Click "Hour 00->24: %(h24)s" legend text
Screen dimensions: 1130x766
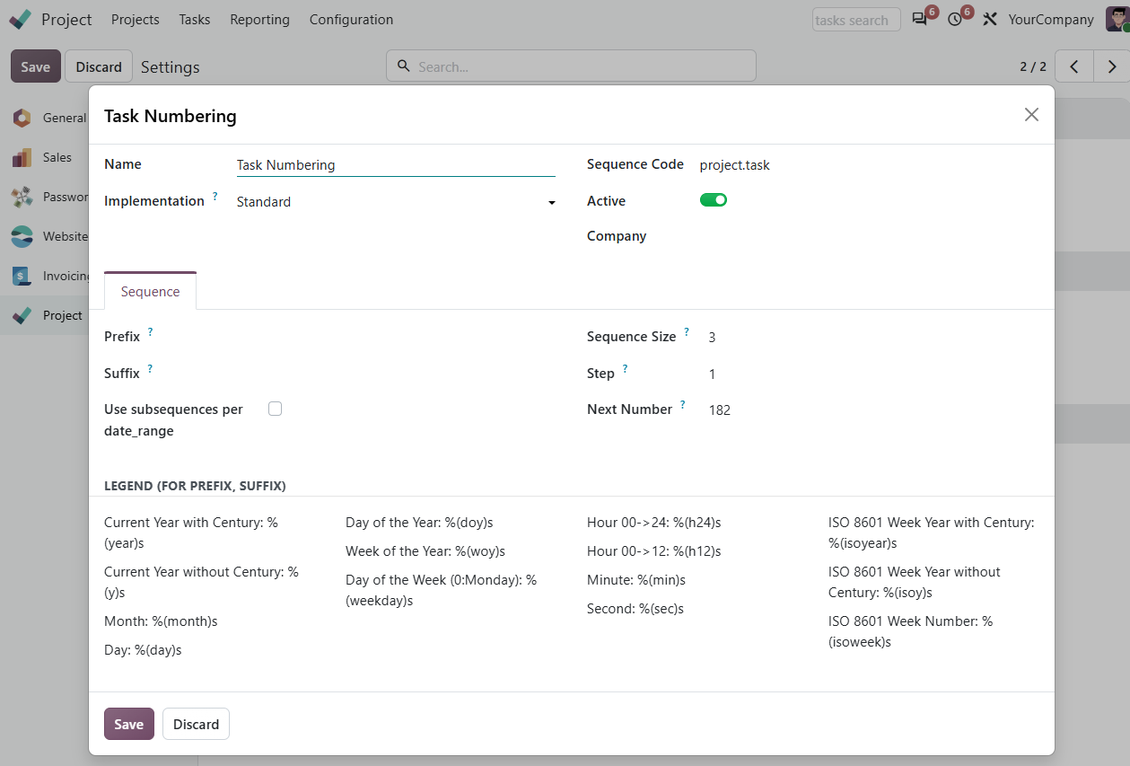(654, 522)
